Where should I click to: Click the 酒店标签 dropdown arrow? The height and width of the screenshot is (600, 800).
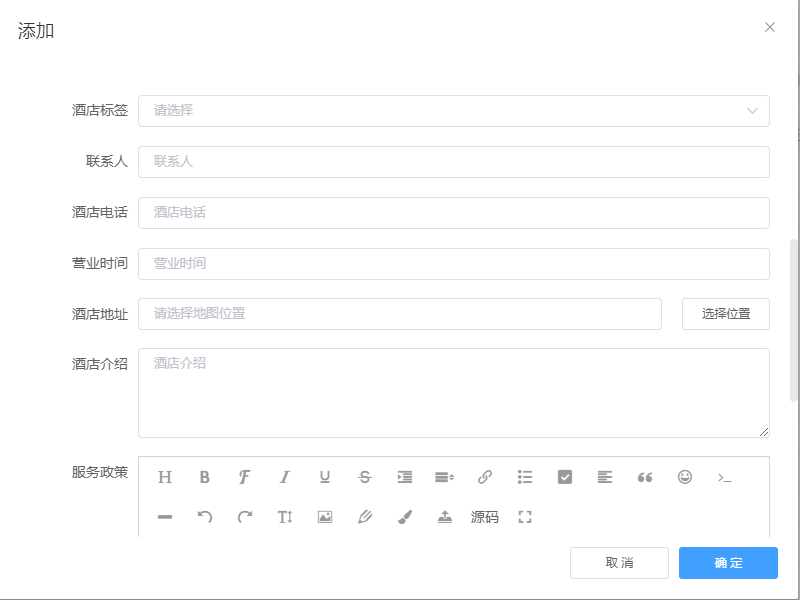click(752, 111)
